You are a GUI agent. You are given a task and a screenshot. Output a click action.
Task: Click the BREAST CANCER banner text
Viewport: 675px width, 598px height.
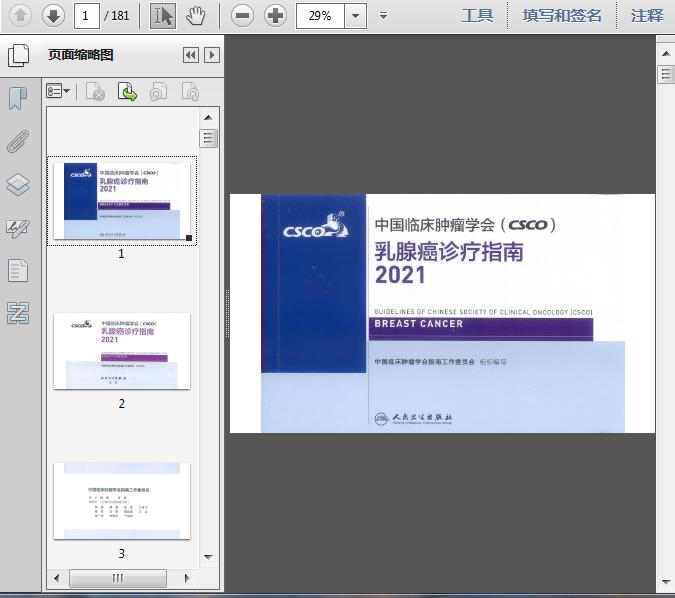pyautogui.click(x=418, y=324)
